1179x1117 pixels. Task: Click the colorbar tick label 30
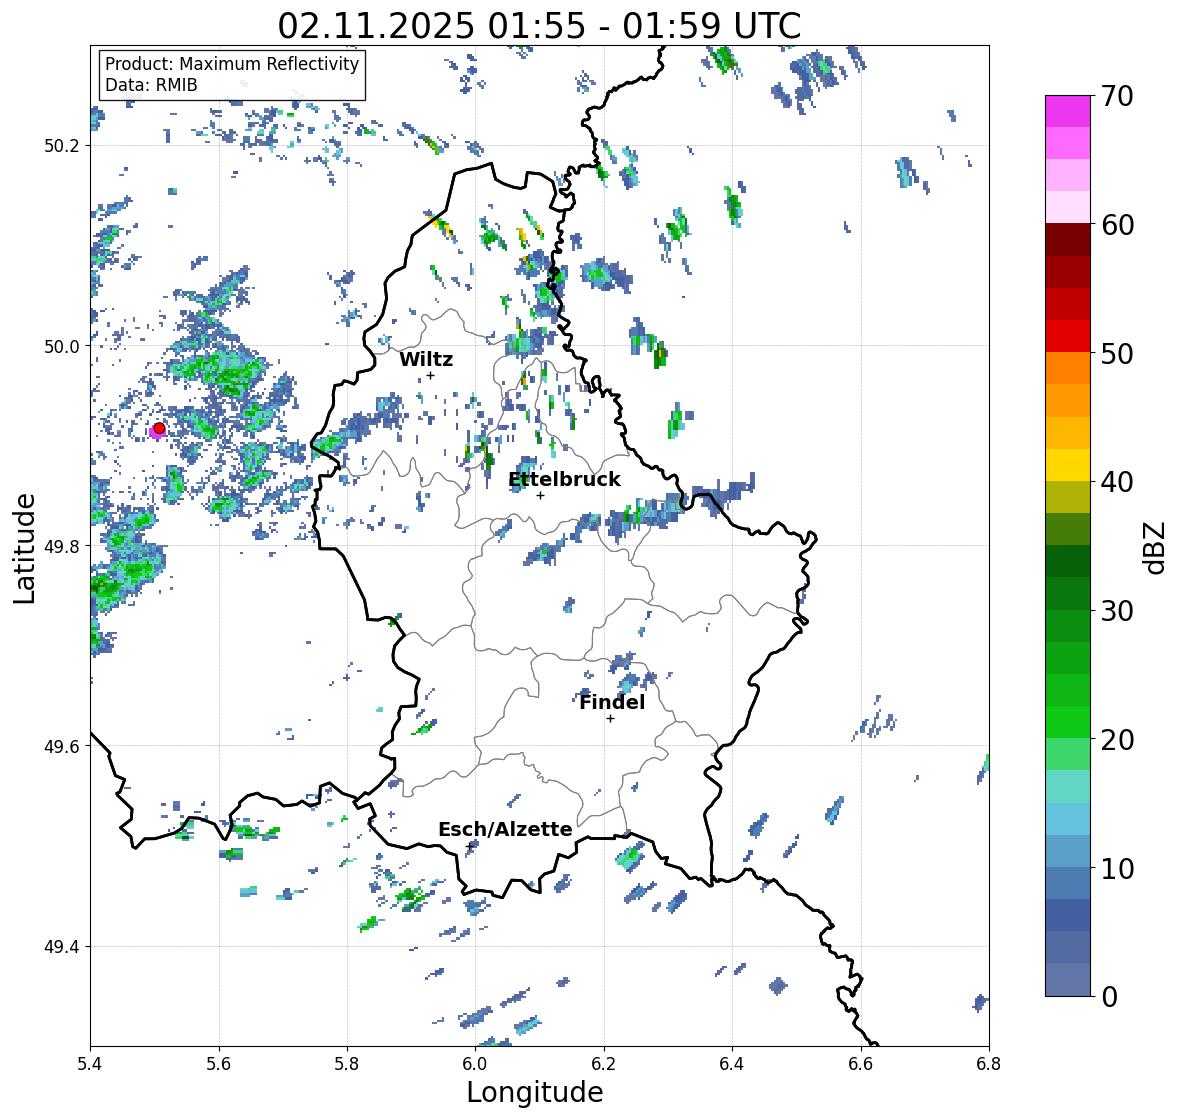(x=1117, y=611)
